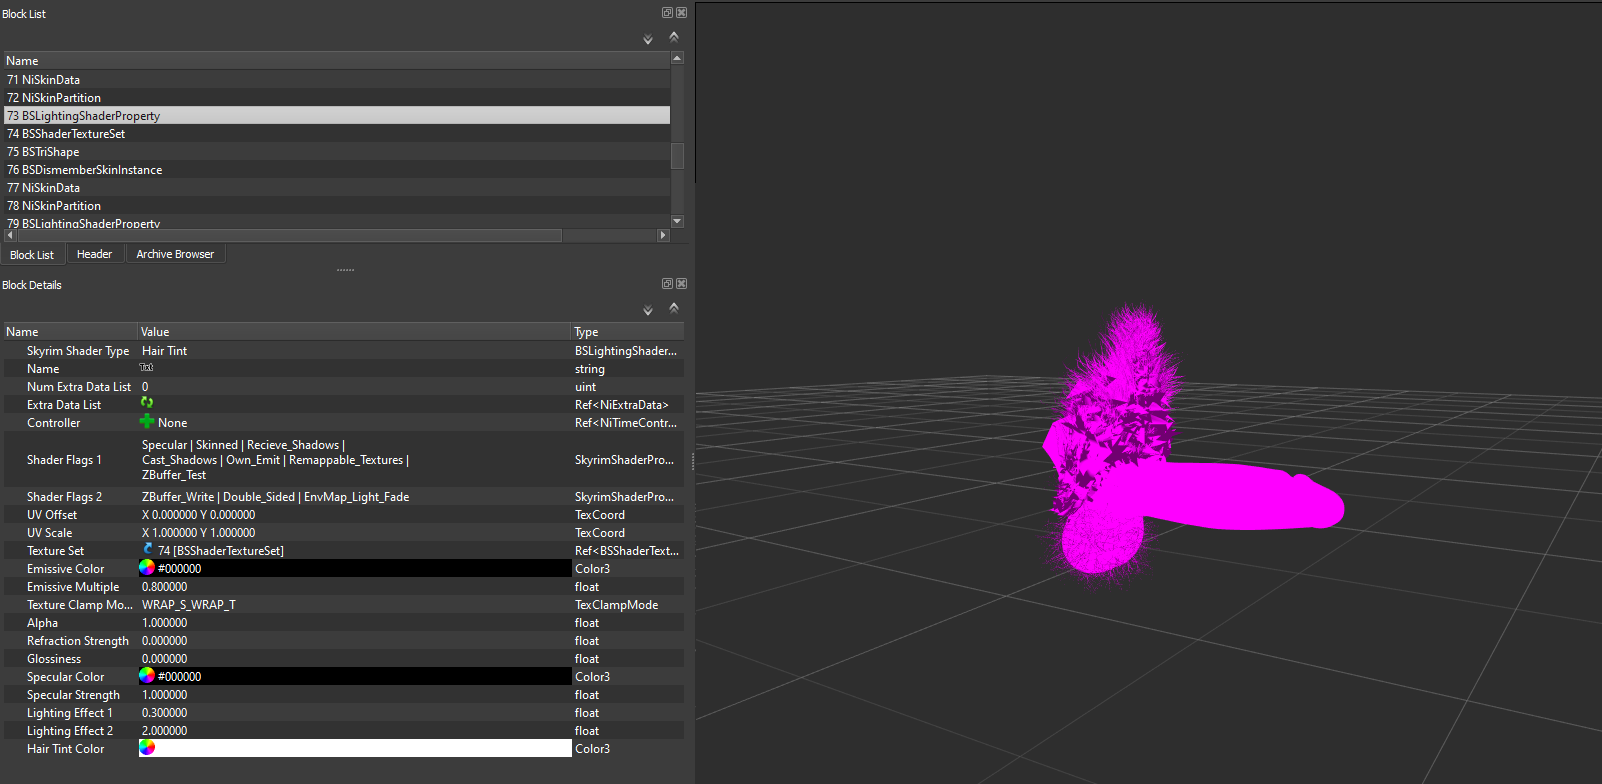Click Refraction Strength value 0.000000
The image size is (1602, 784).
(x=164, y=640)
